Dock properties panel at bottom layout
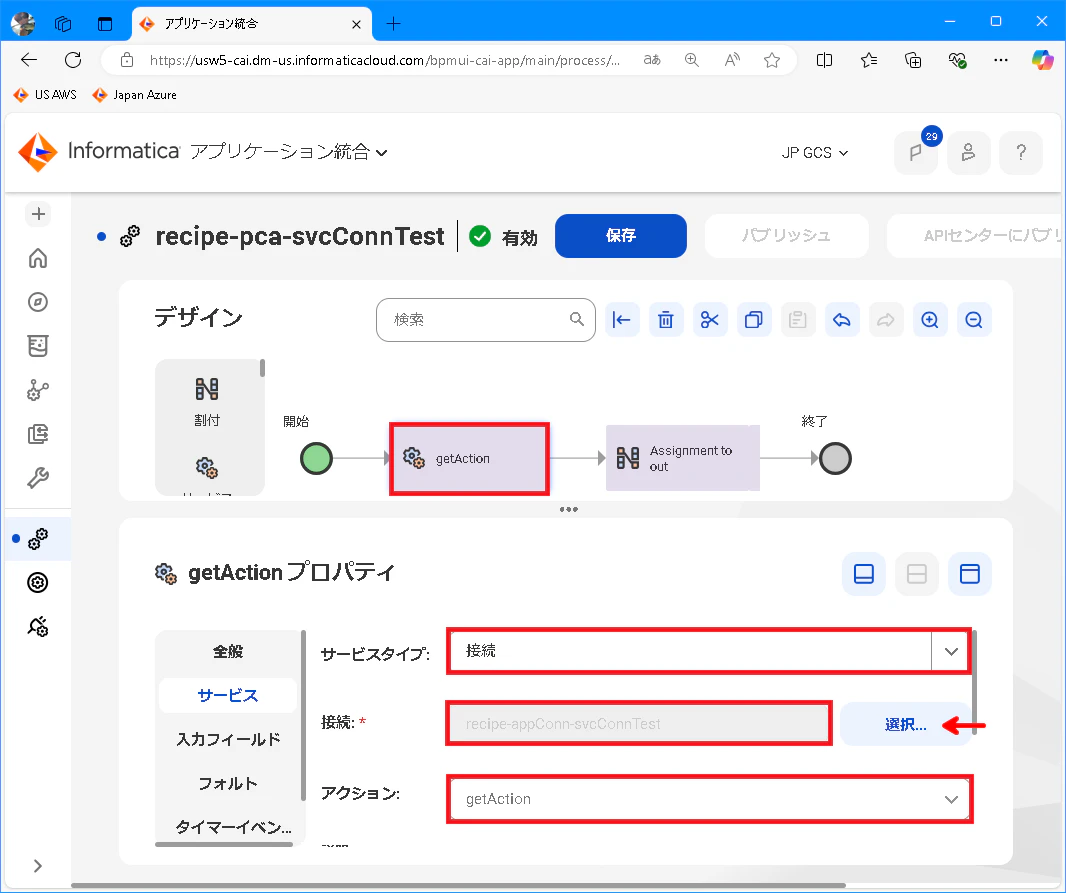1066x893 pixels. click(x=863, y=574)
